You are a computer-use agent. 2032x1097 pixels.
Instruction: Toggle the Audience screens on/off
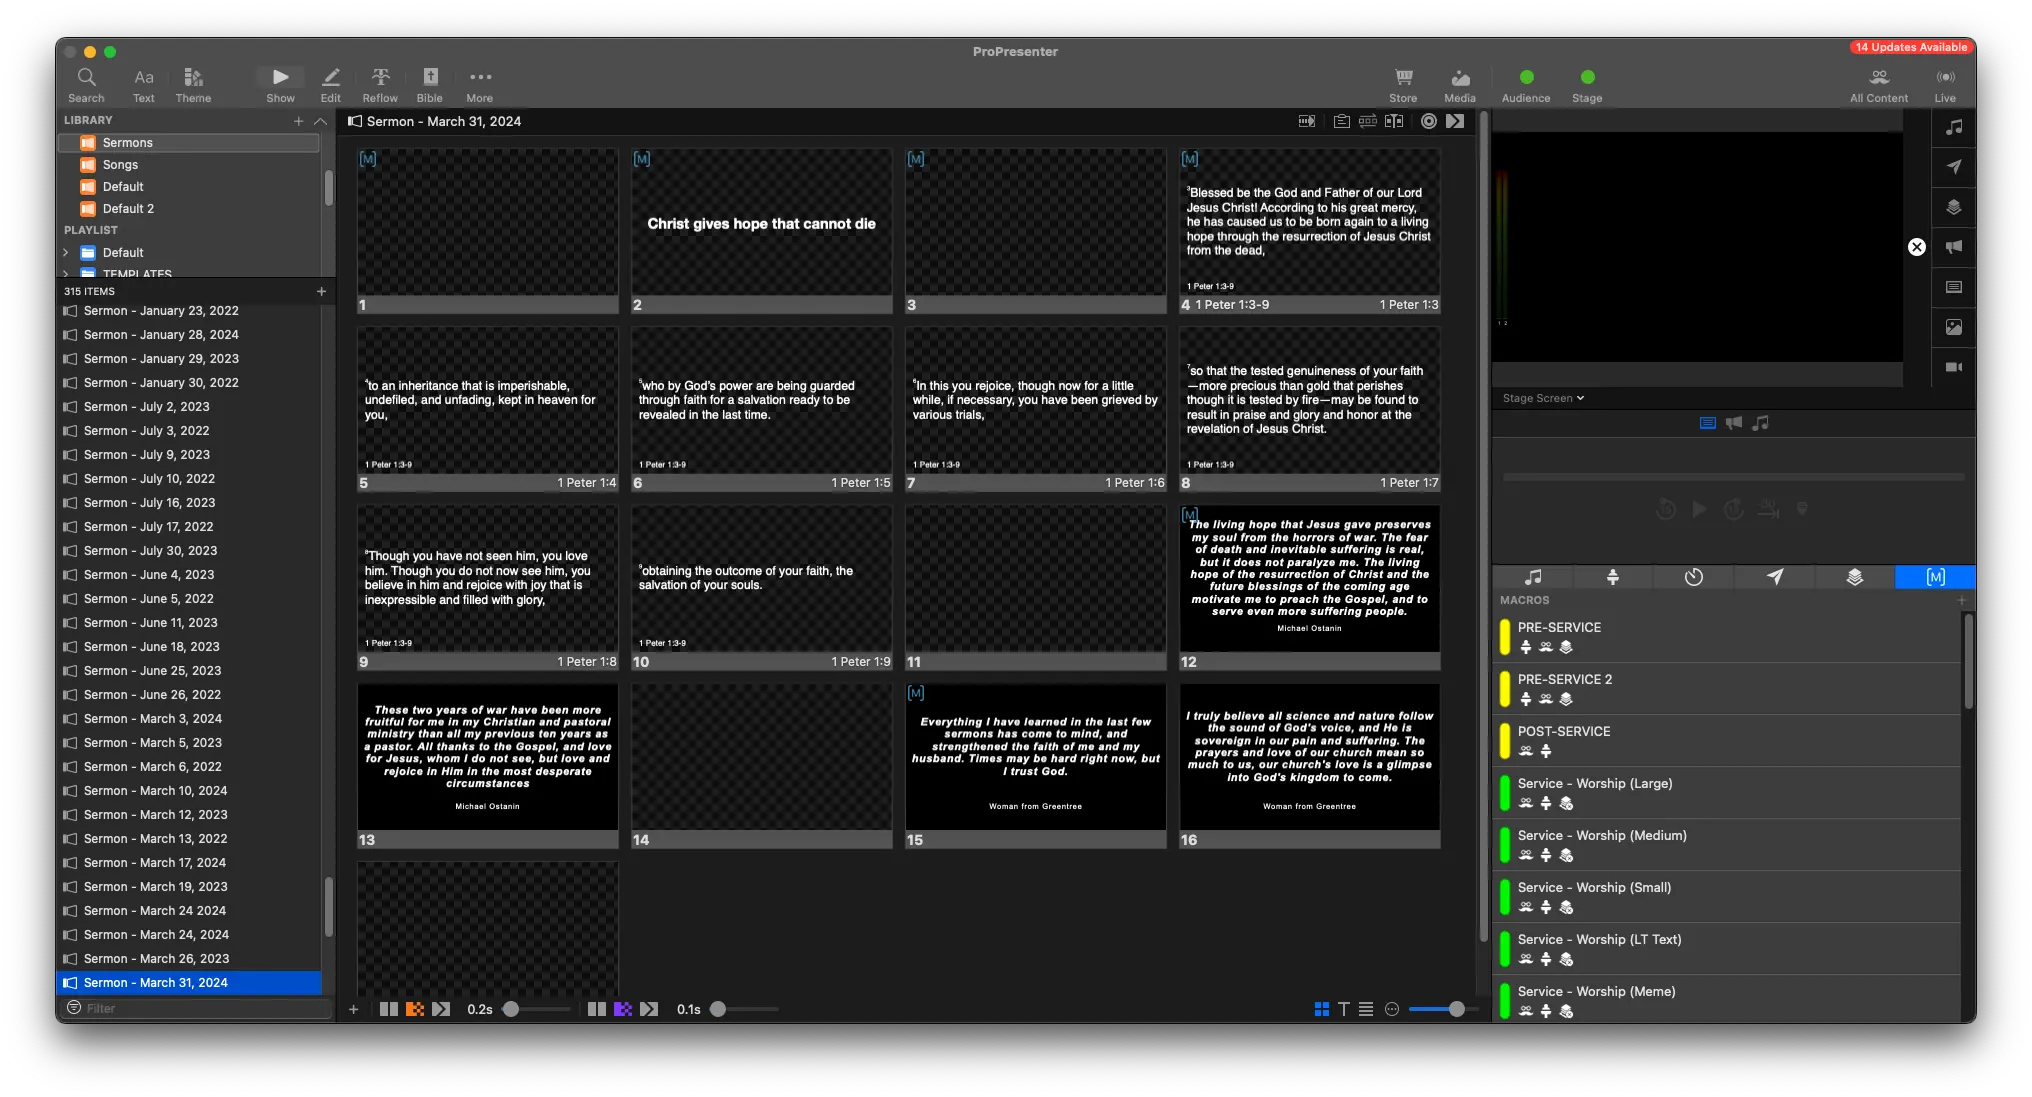(x=1526, y=78)
